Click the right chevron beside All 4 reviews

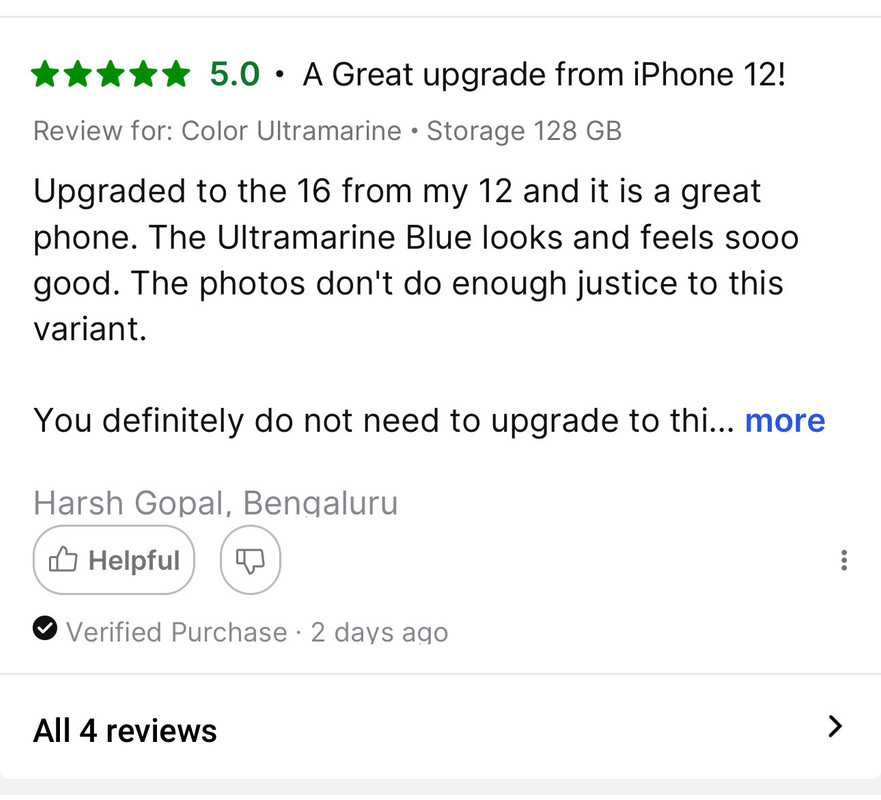pyautogui.click(x=835, y=726)
